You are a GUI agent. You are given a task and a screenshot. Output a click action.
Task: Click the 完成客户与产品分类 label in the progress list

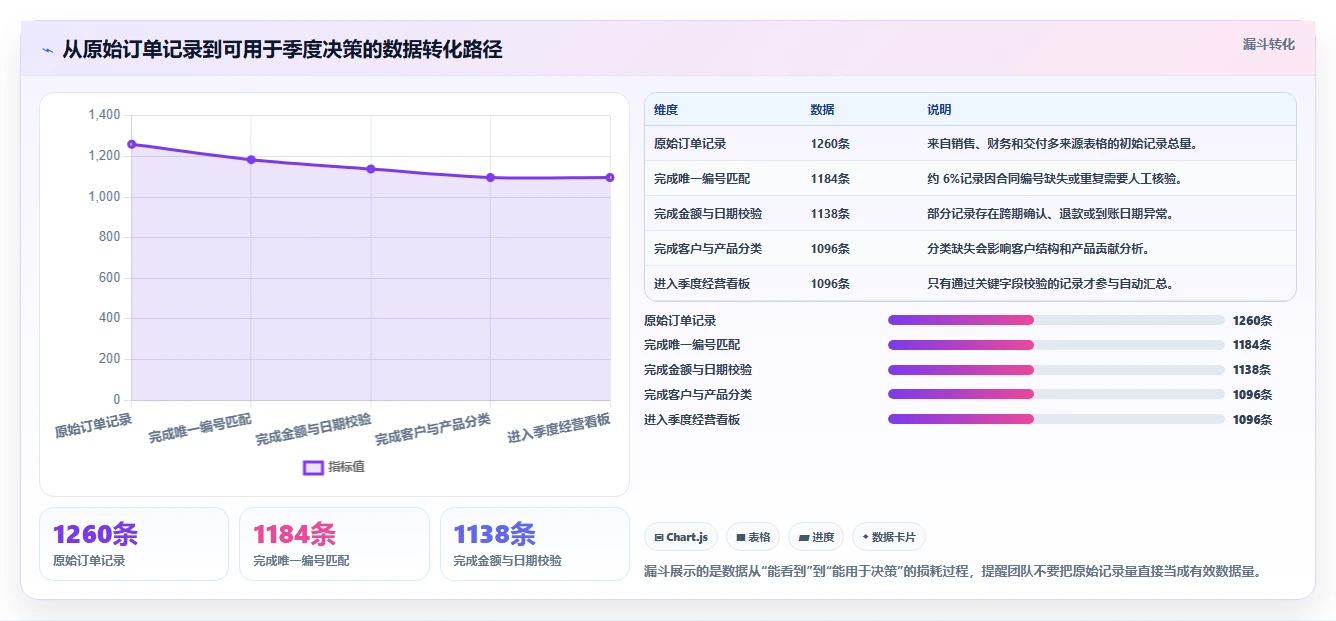coord(698,395)
